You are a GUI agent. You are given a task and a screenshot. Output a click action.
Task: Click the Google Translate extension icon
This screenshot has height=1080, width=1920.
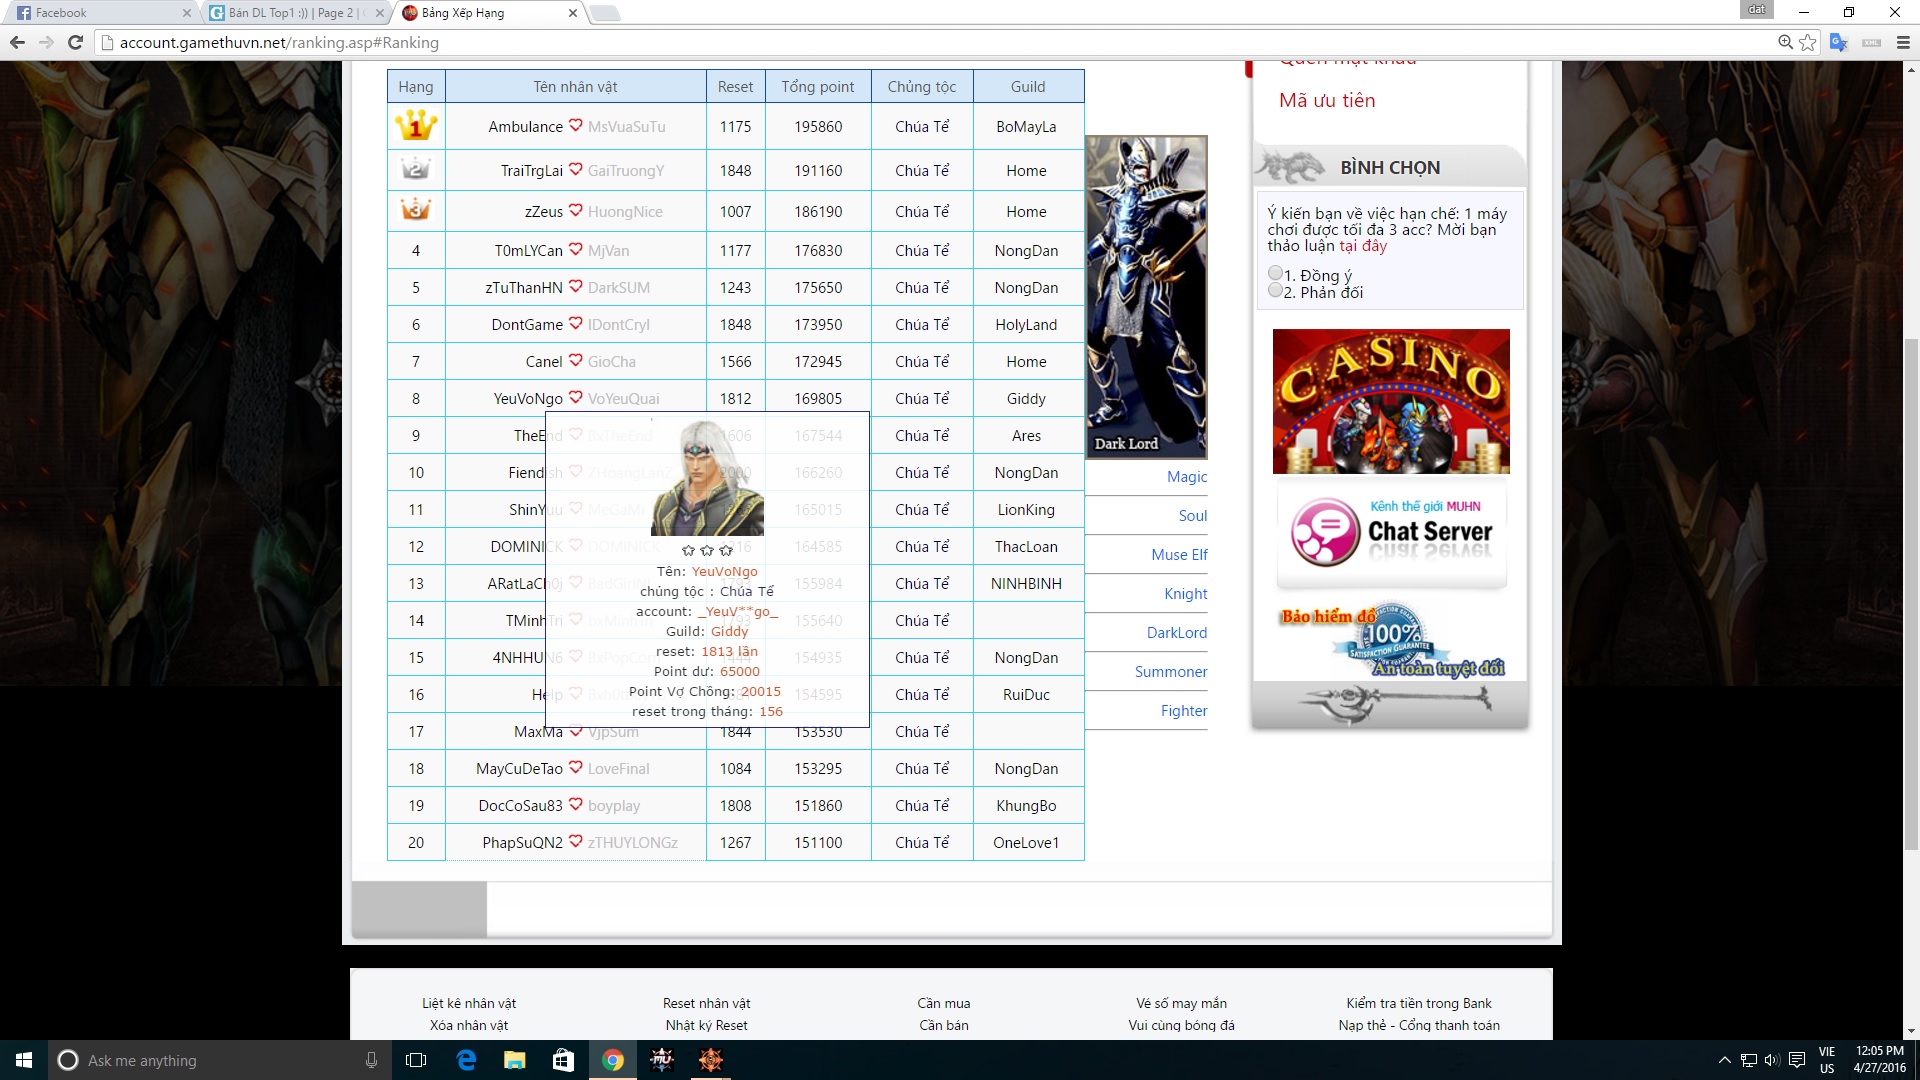[1838, 42]
